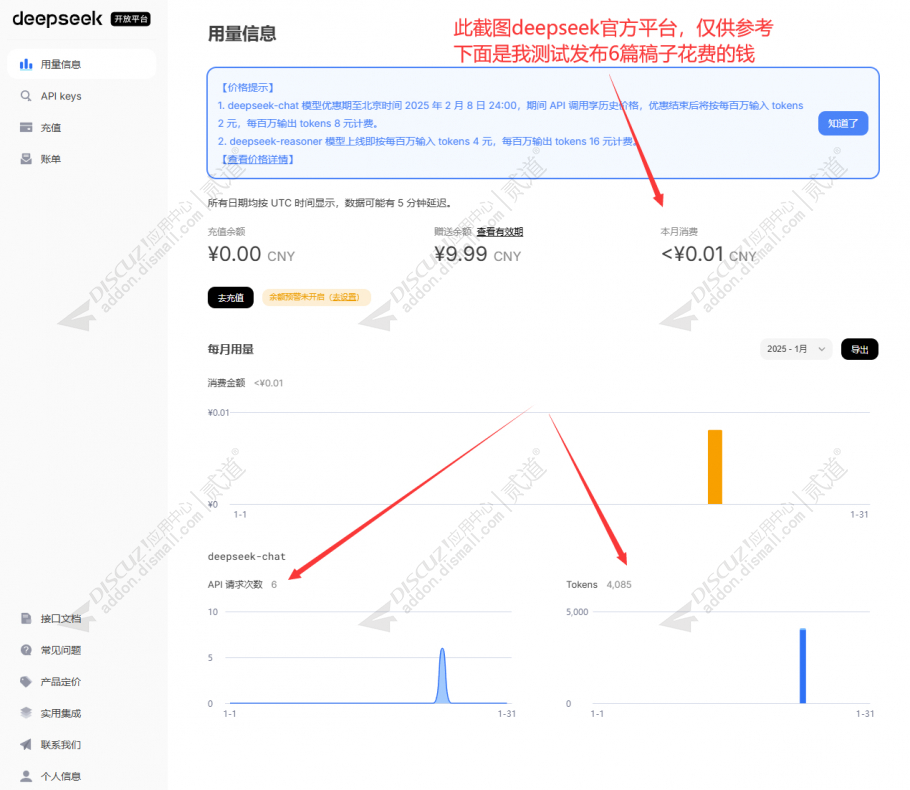Click the layers icon beside 实用集成
The width and height of the screenshot is (910, 790).
coord(26,713)
